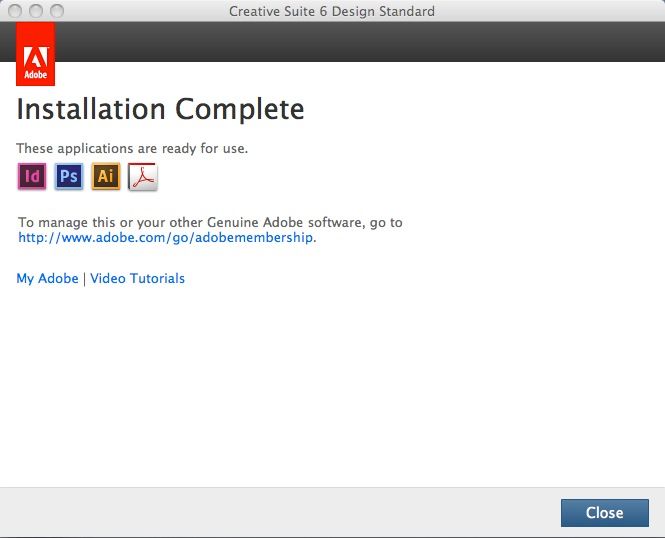Click the 'These applications are ready' text

132,148
